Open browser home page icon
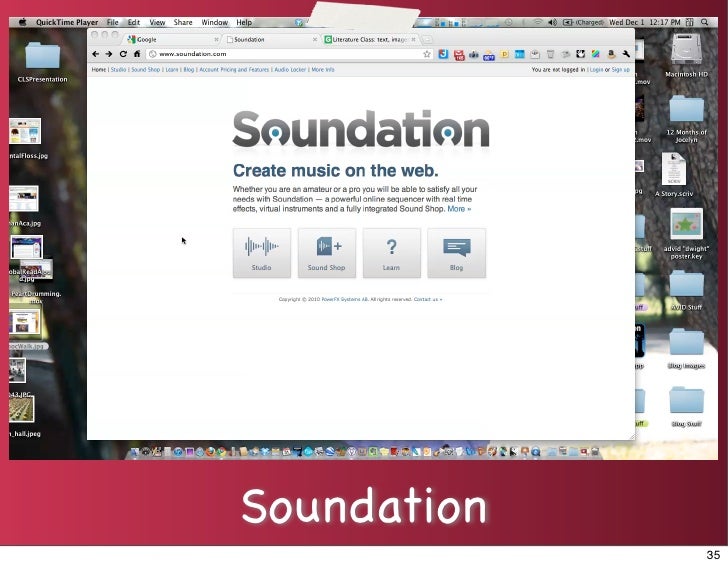728x566 pixels. click(137, 54)
